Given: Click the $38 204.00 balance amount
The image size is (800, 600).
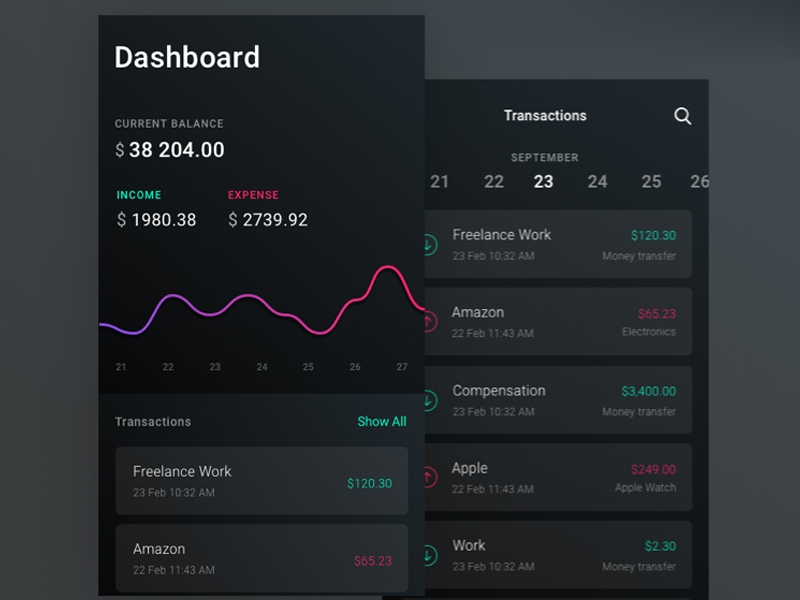Looking at the screenshot, I should pyautogui.click(x=170, y=150).
